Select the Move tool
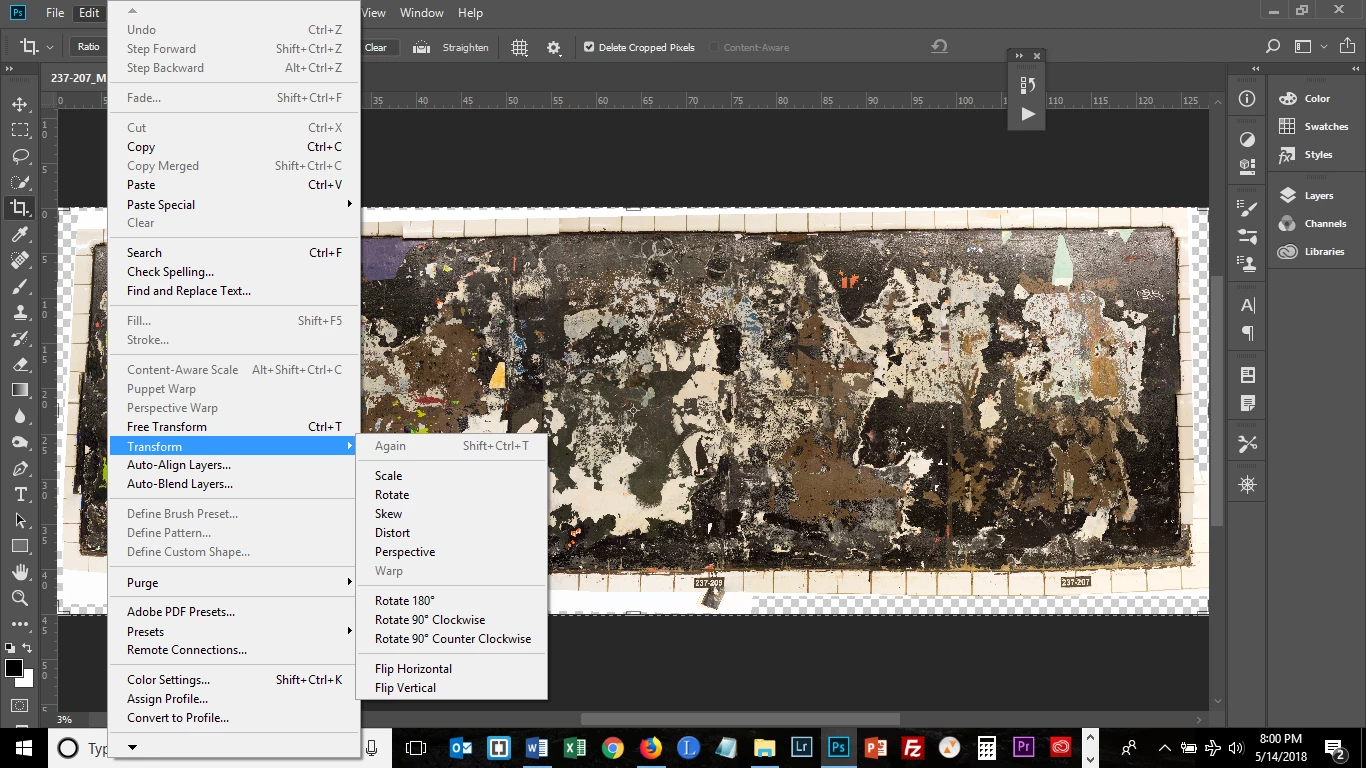The image size is (1366, 768). [20, 104]
